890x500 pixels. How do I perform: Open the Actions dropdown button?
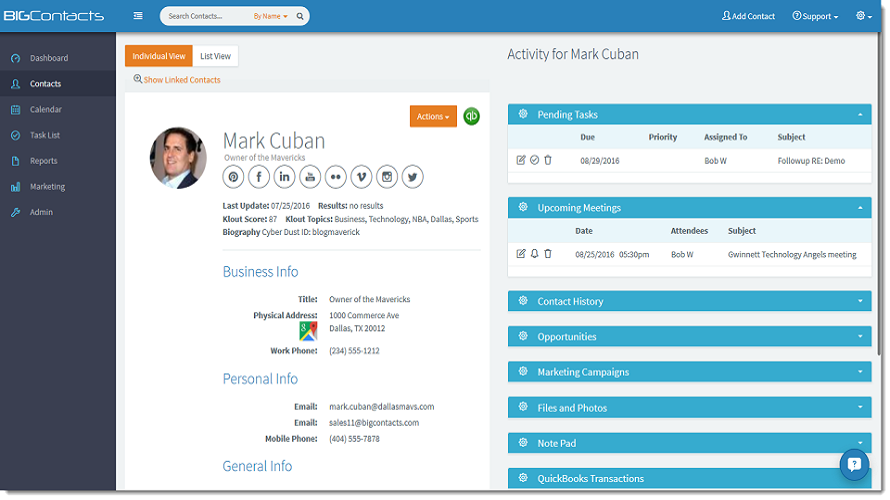pos(433,116)
